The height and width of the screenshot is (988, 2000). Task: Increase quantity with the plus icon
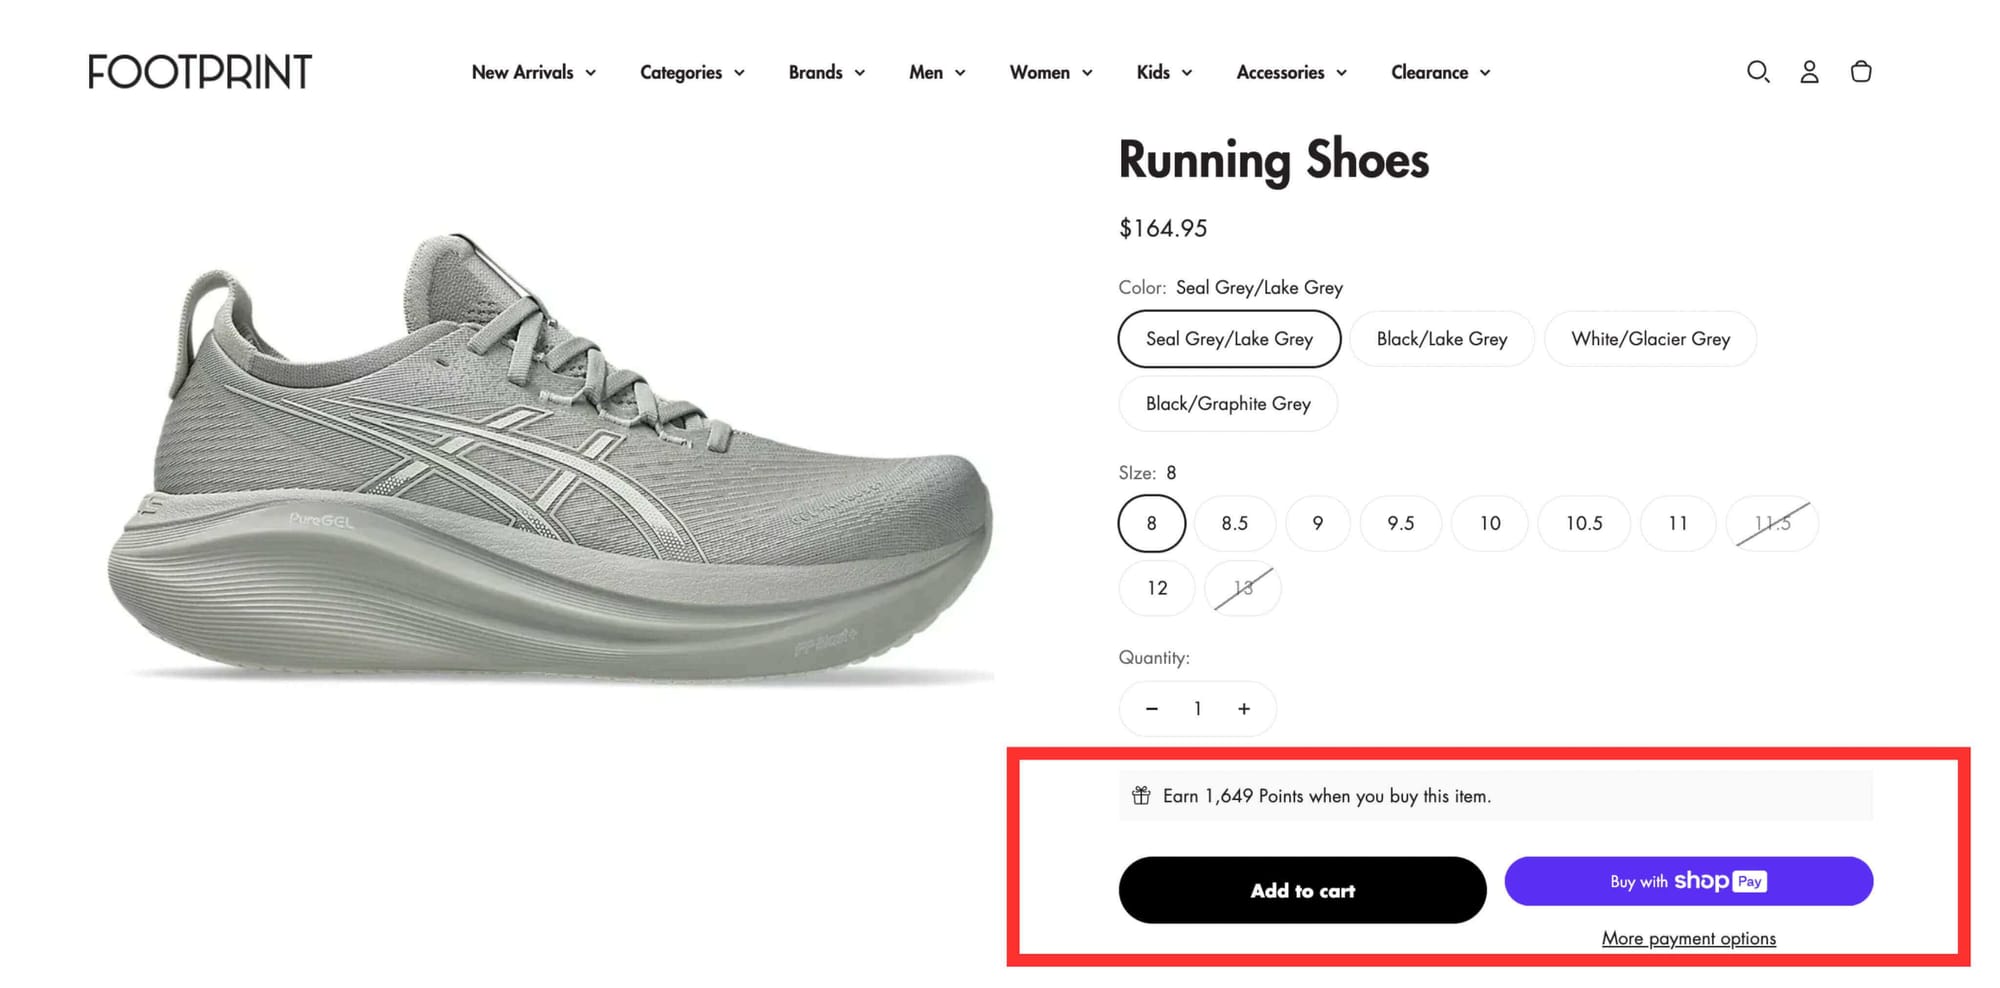tap(1244, 708)
